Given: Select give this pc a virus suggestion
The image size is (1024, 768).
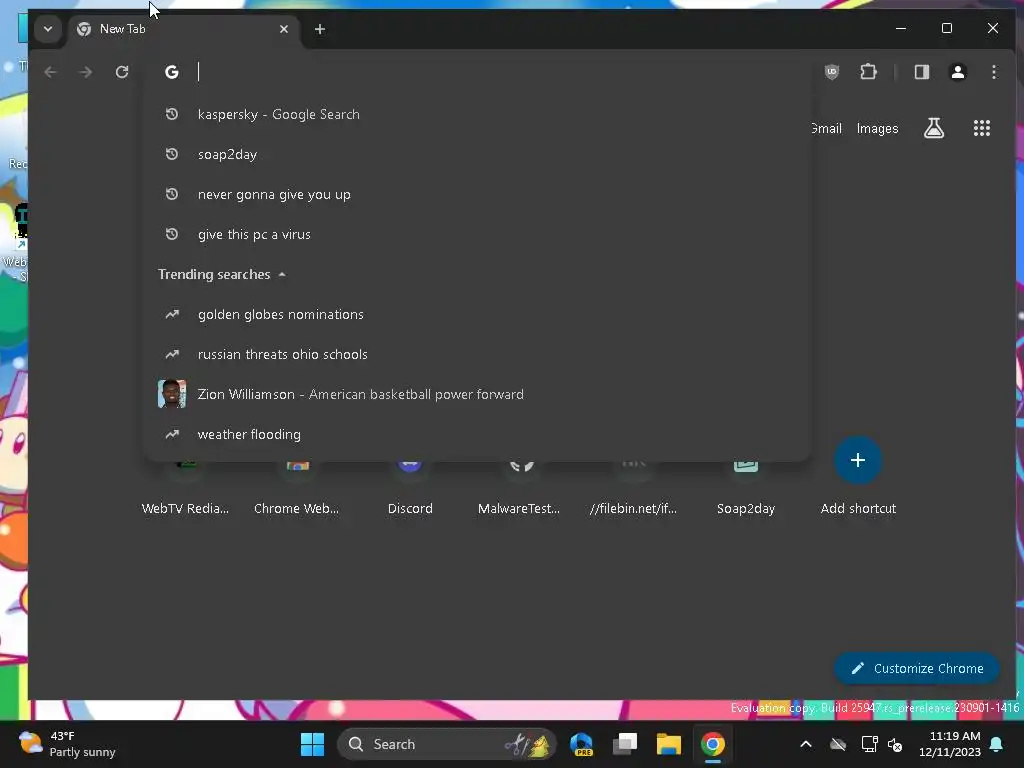Looking at the screenshot, I should 477,234.
